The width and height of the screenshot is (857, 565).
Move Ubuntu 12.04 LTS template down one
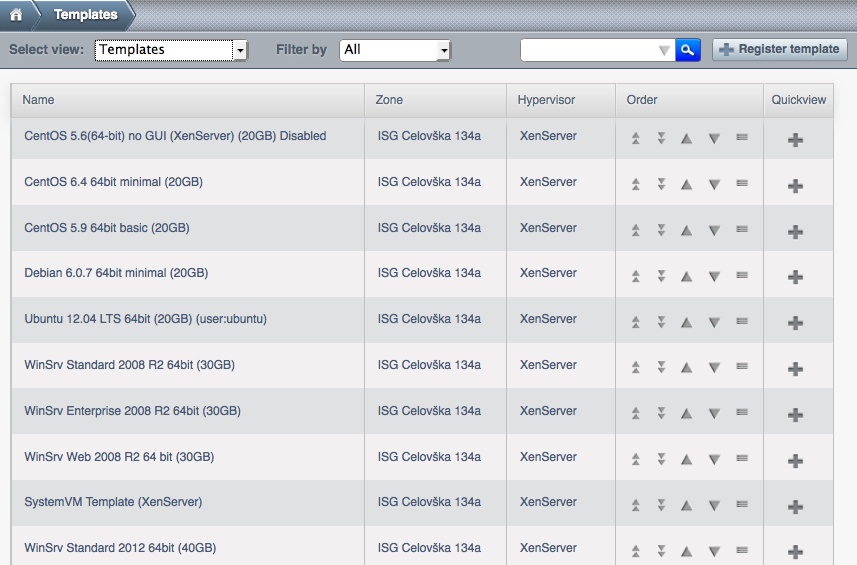point(714,322)
